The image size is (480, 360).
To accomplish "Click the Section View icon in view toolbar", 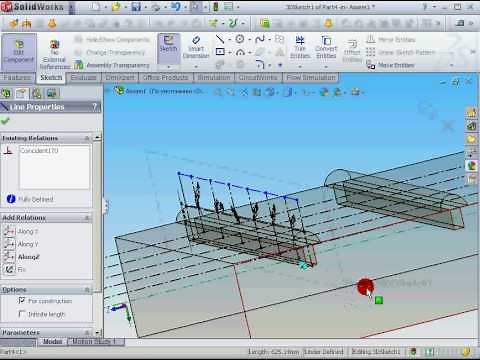I will click(257, 92).
